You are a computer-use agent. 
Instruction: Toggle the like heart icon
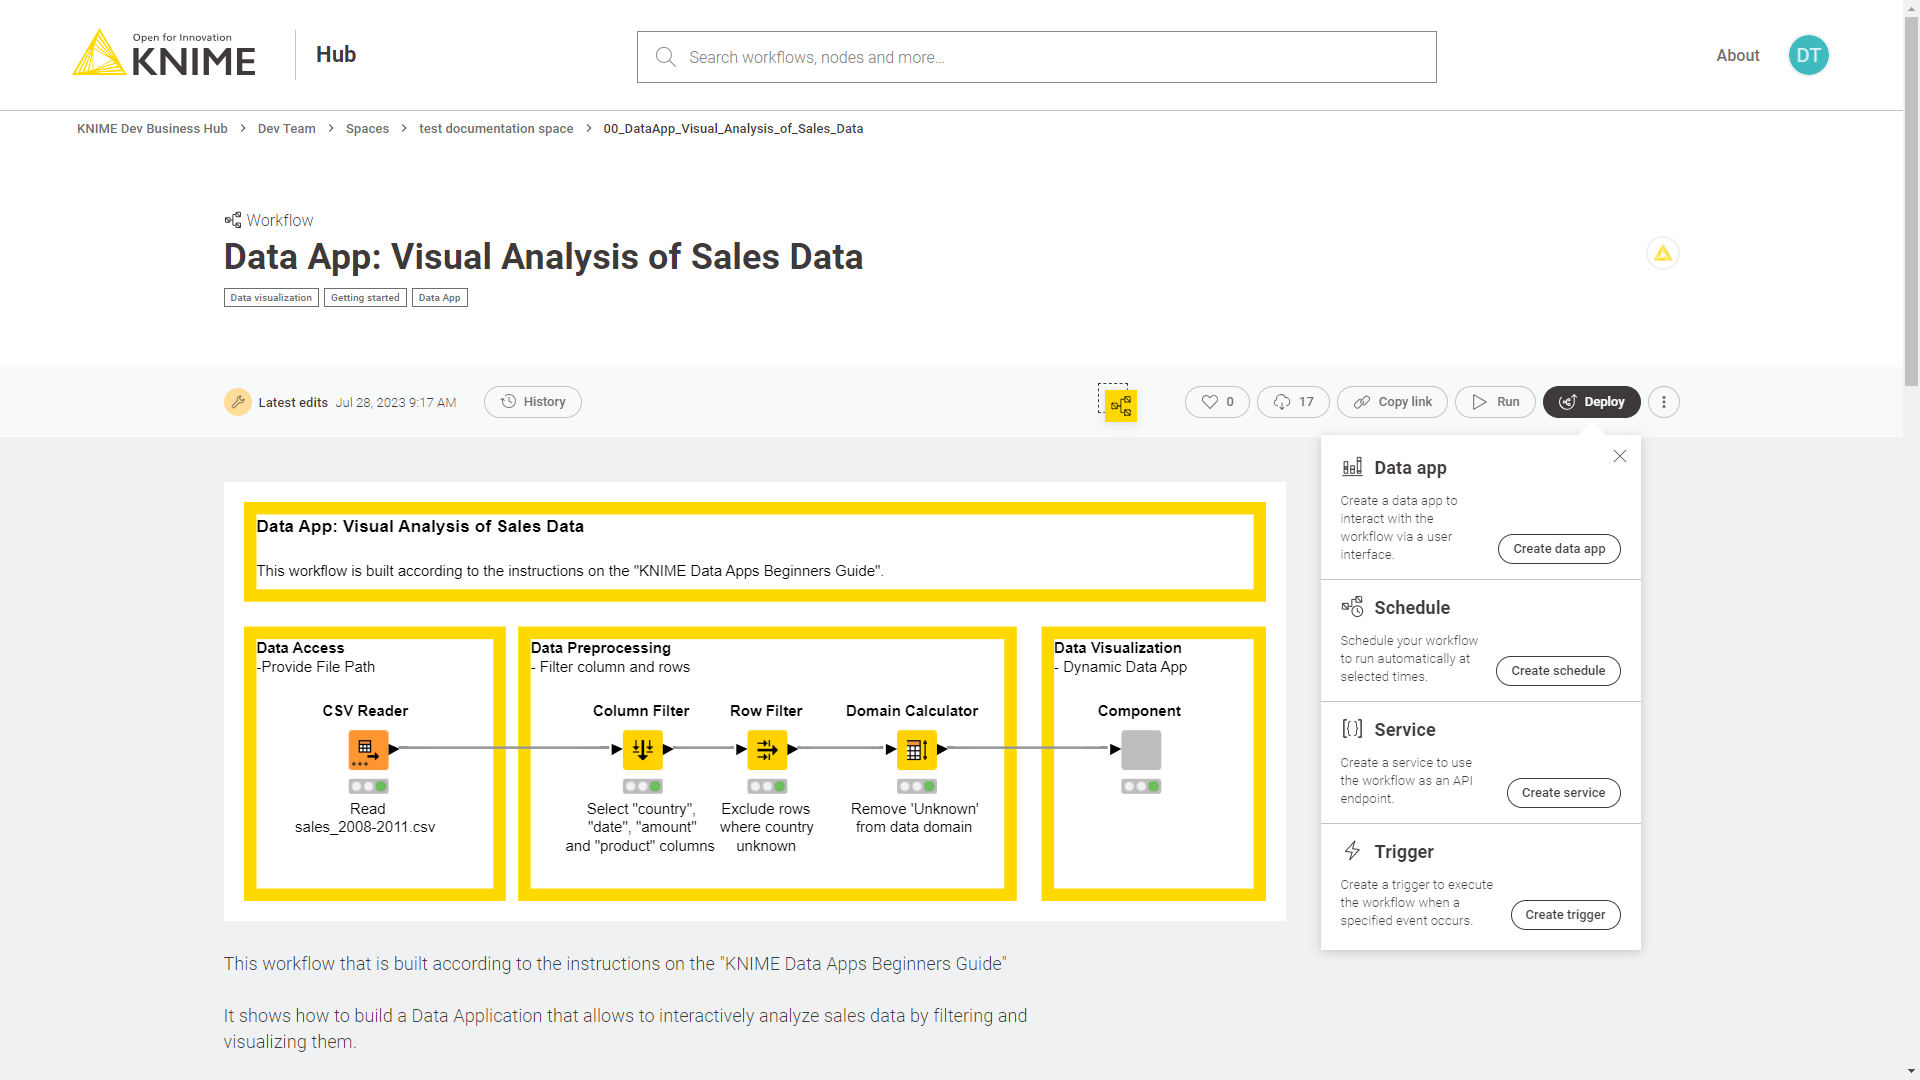[x=1209, y=402]
